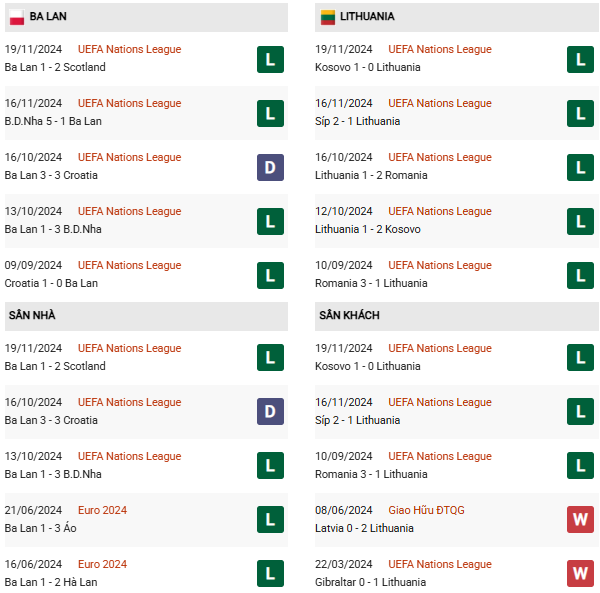Screen dimensions: 600x593
Task: Click the Croatia 1 - 0 Ba Lan match result
Action: (x=51, y=283)
